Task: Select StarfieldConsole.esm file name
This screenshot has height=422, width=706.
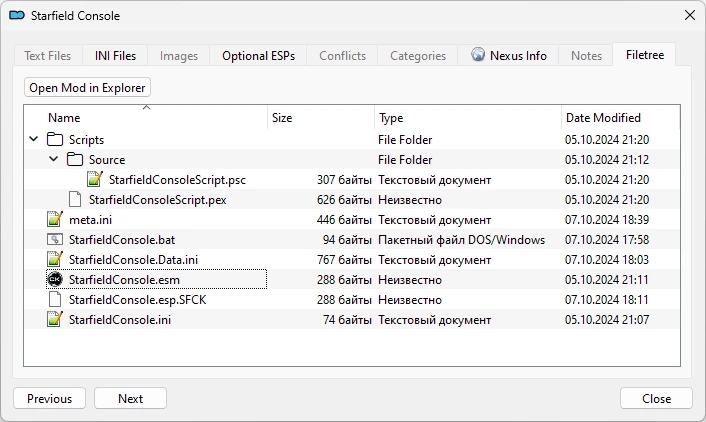Action: 124,280
